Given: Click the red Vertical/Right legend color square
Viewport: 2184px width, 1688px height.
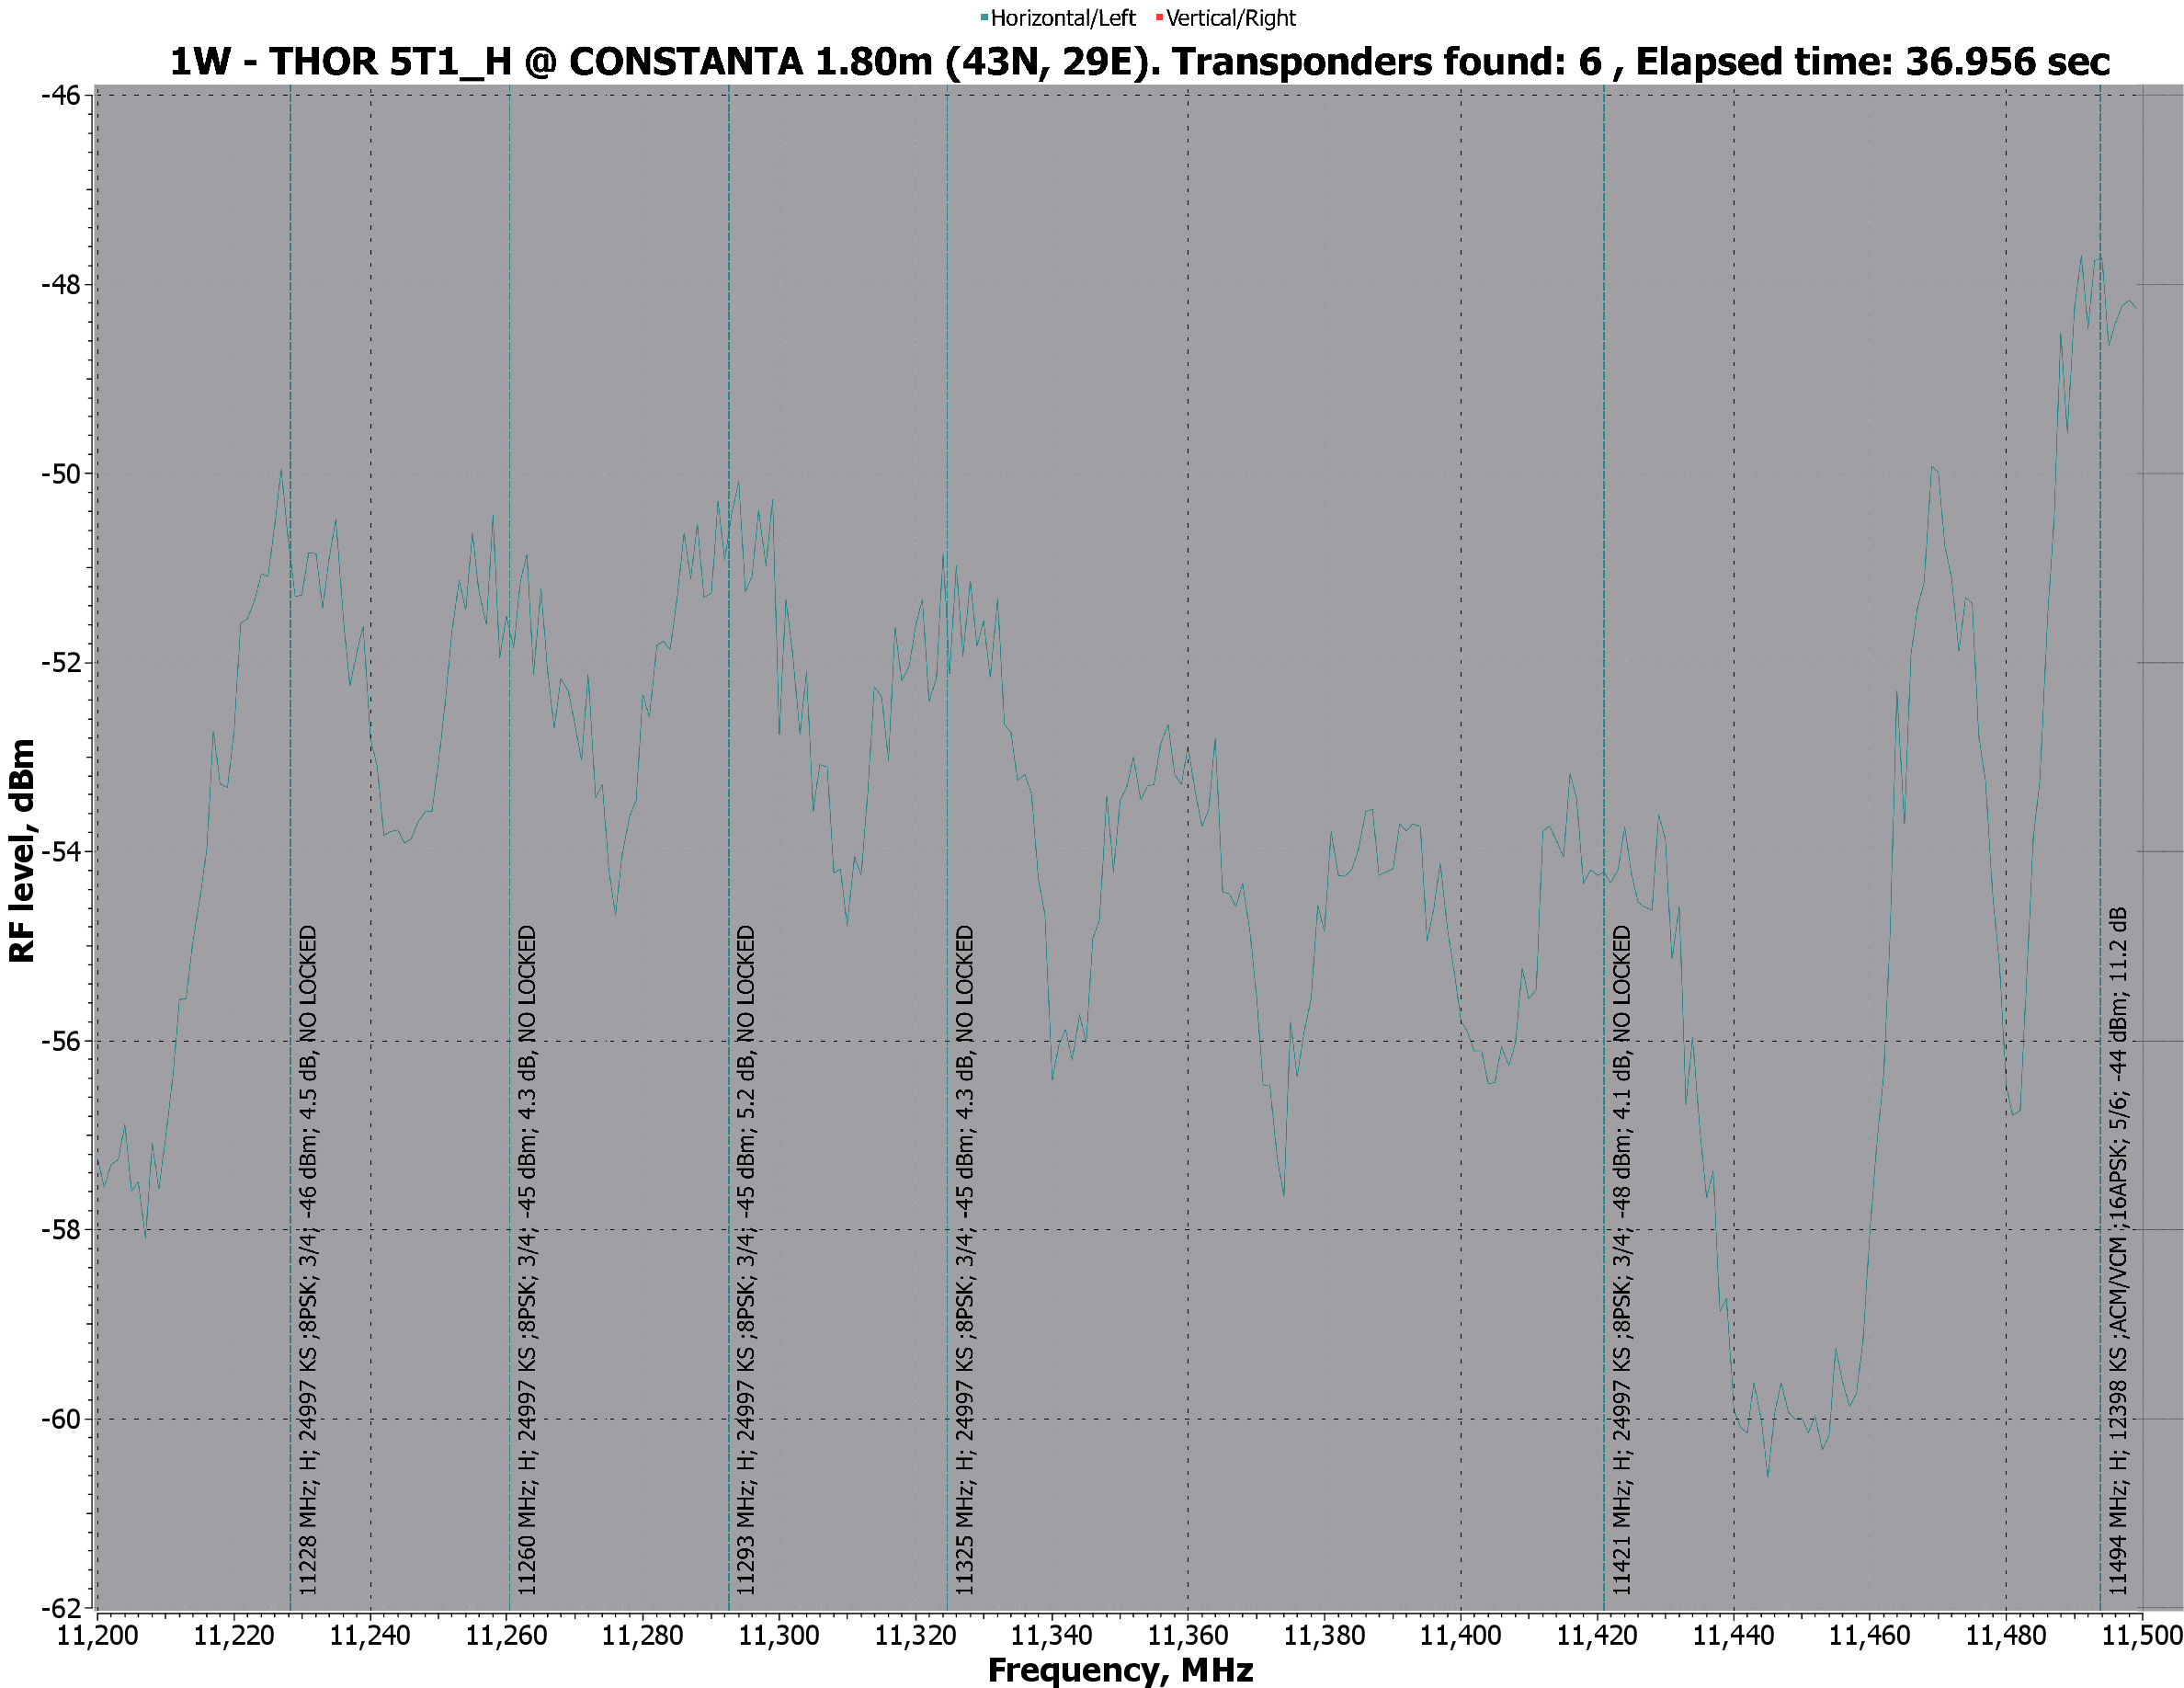Looking at the screenshot, I should [x=1159, y=17].
